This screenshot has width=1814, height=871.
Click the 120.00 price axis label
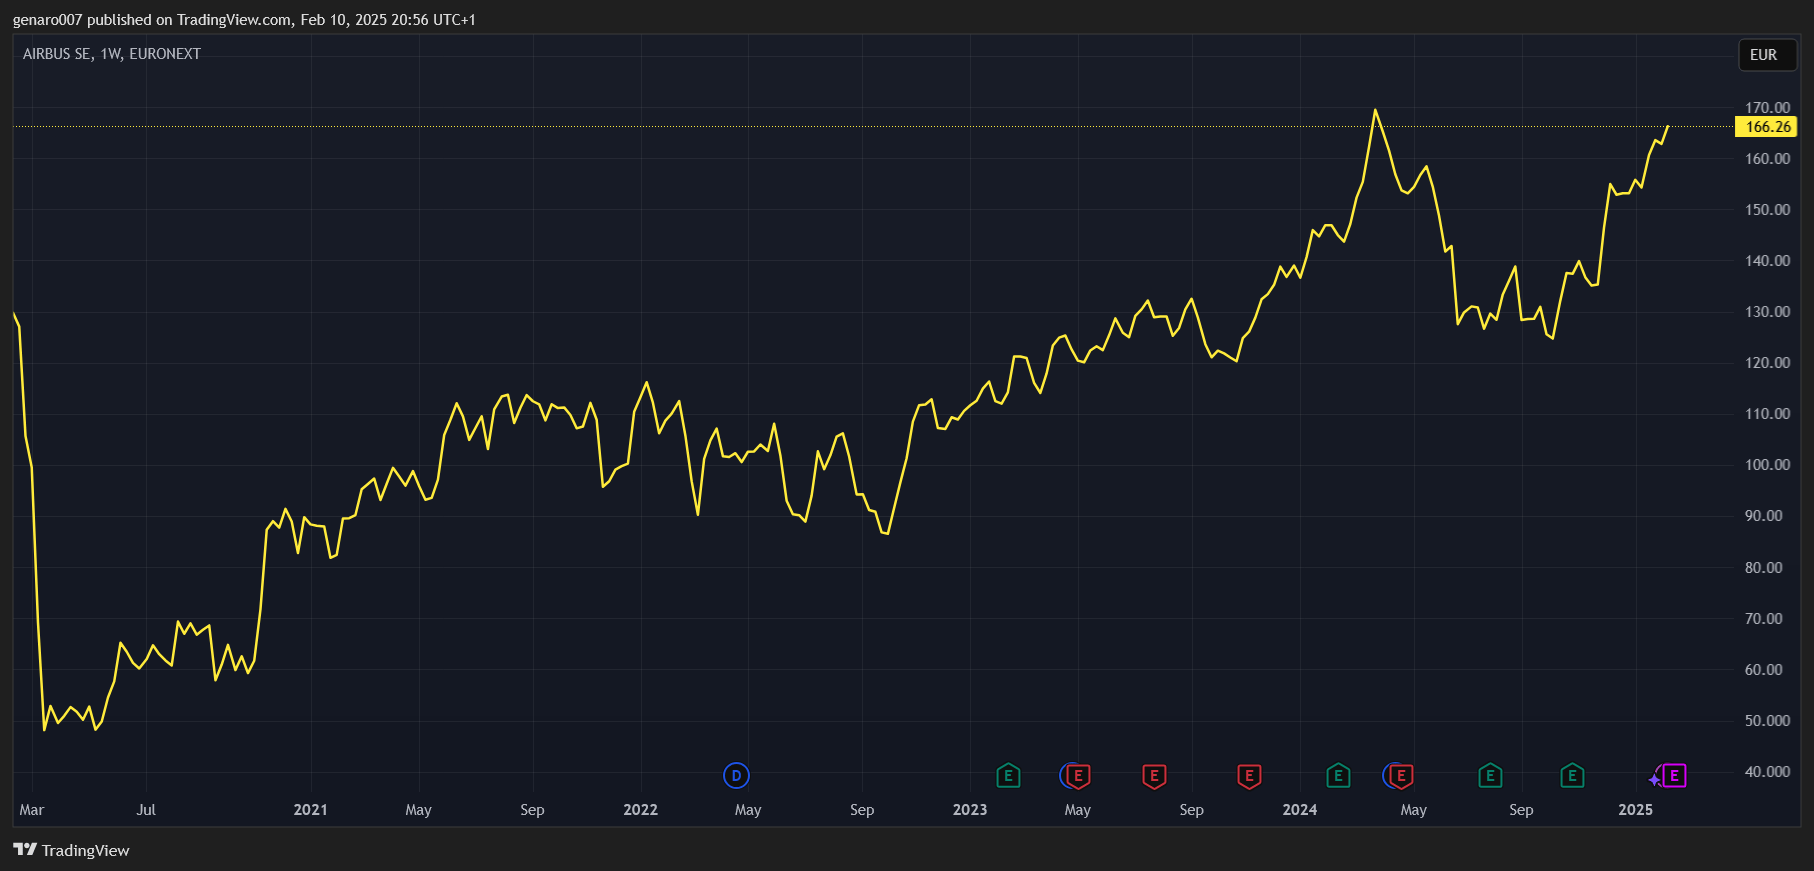pos(1767,362)
